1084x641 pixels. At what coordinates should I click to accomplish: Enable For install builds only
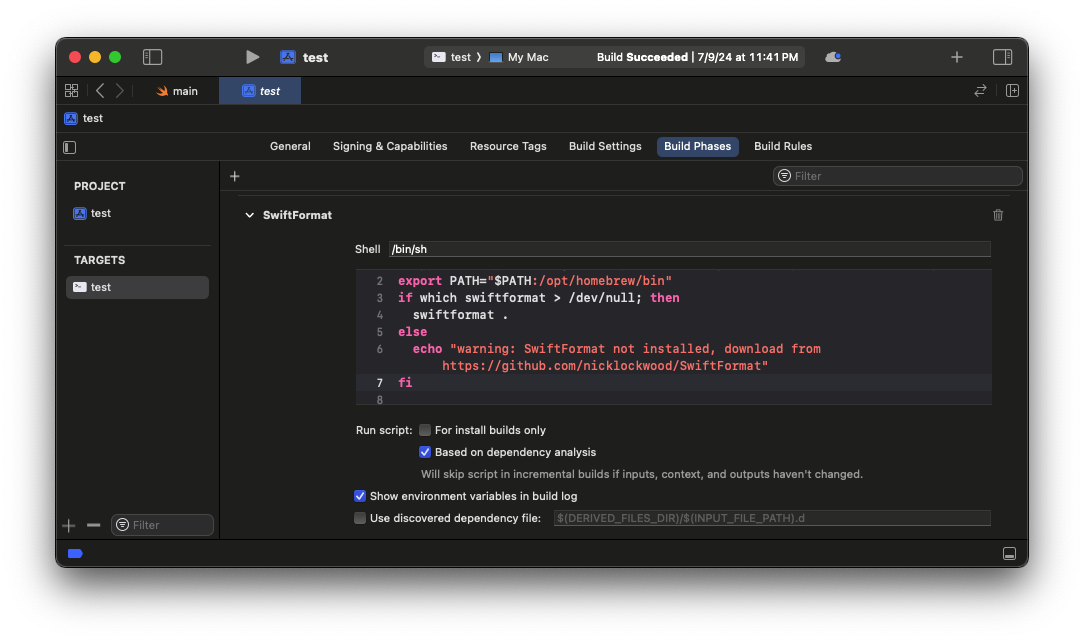click(425, 430)
